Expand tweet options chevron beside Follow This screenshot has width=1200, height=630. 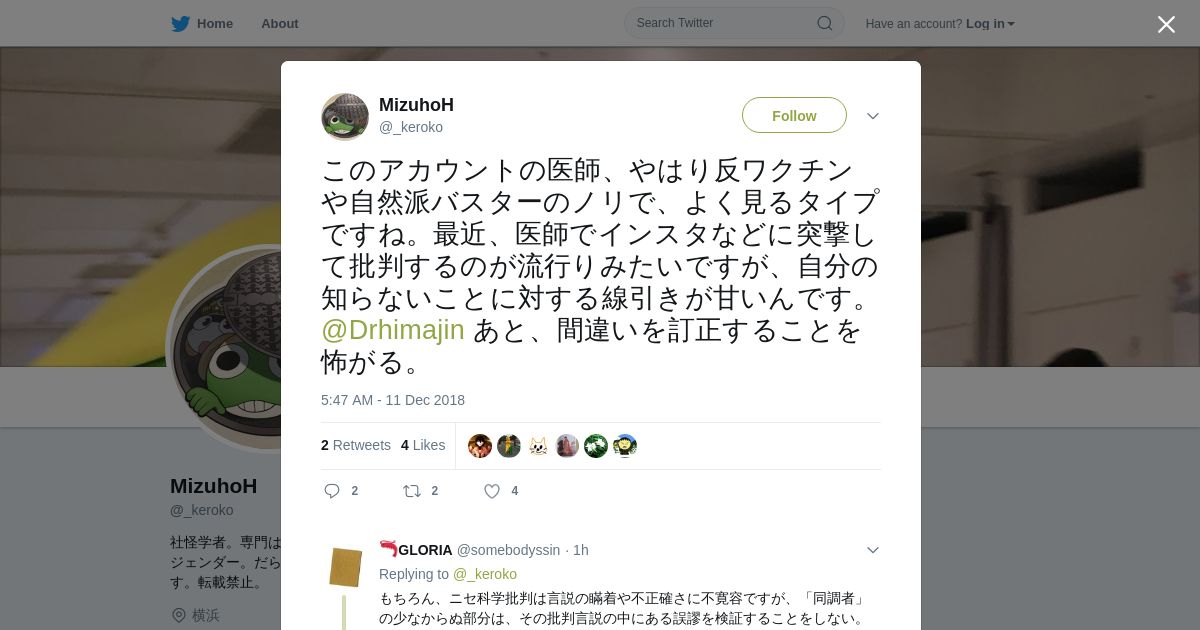873,116
